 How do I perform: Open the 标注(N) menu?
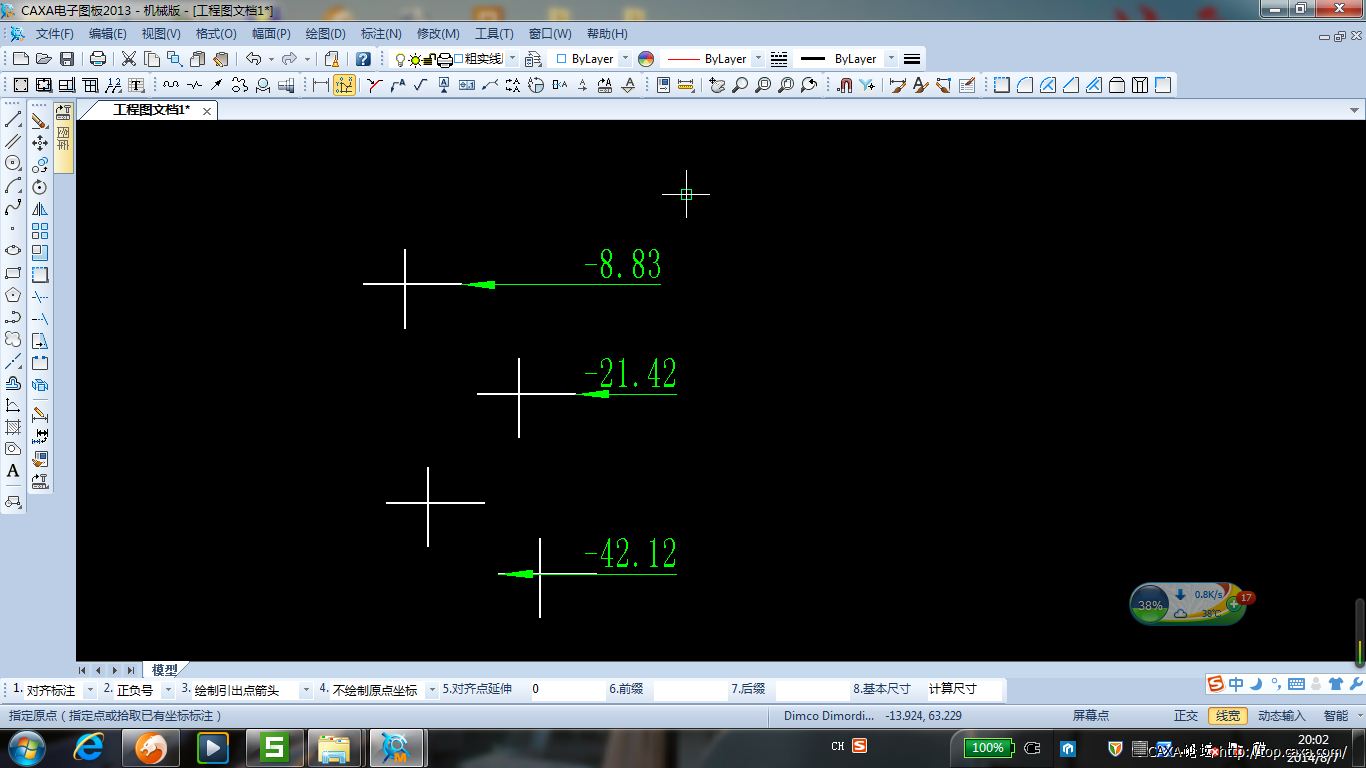pos(380,34)
